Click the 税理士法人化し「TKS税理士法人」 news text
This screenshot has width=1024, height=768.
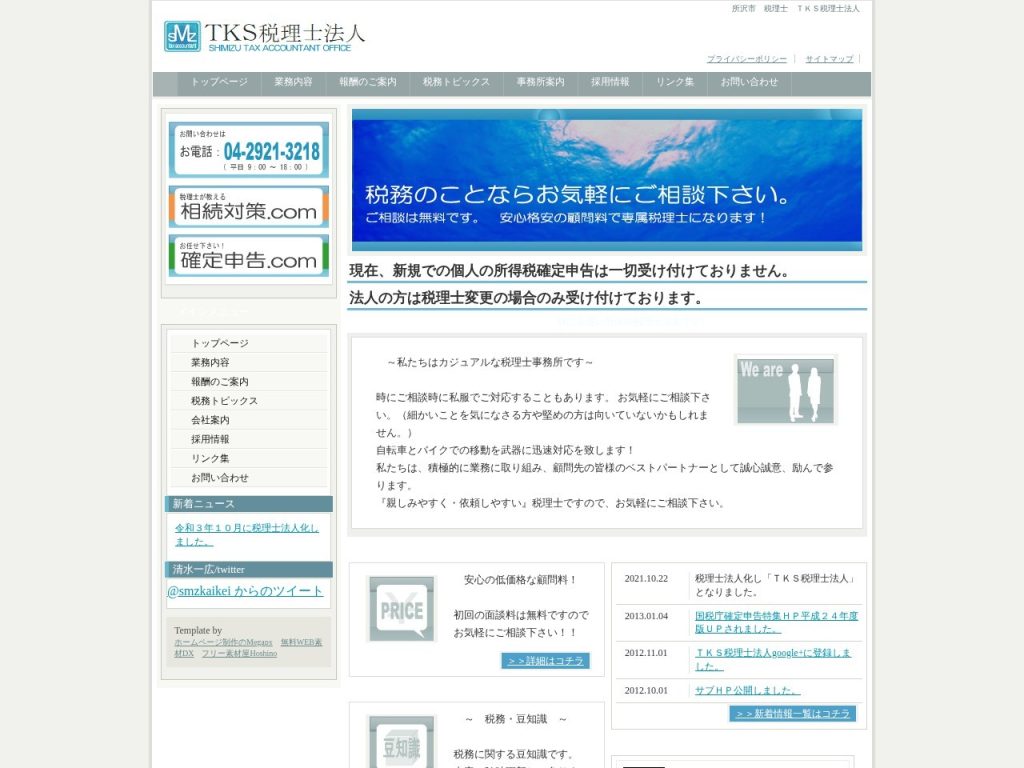(x=776, y=585)
